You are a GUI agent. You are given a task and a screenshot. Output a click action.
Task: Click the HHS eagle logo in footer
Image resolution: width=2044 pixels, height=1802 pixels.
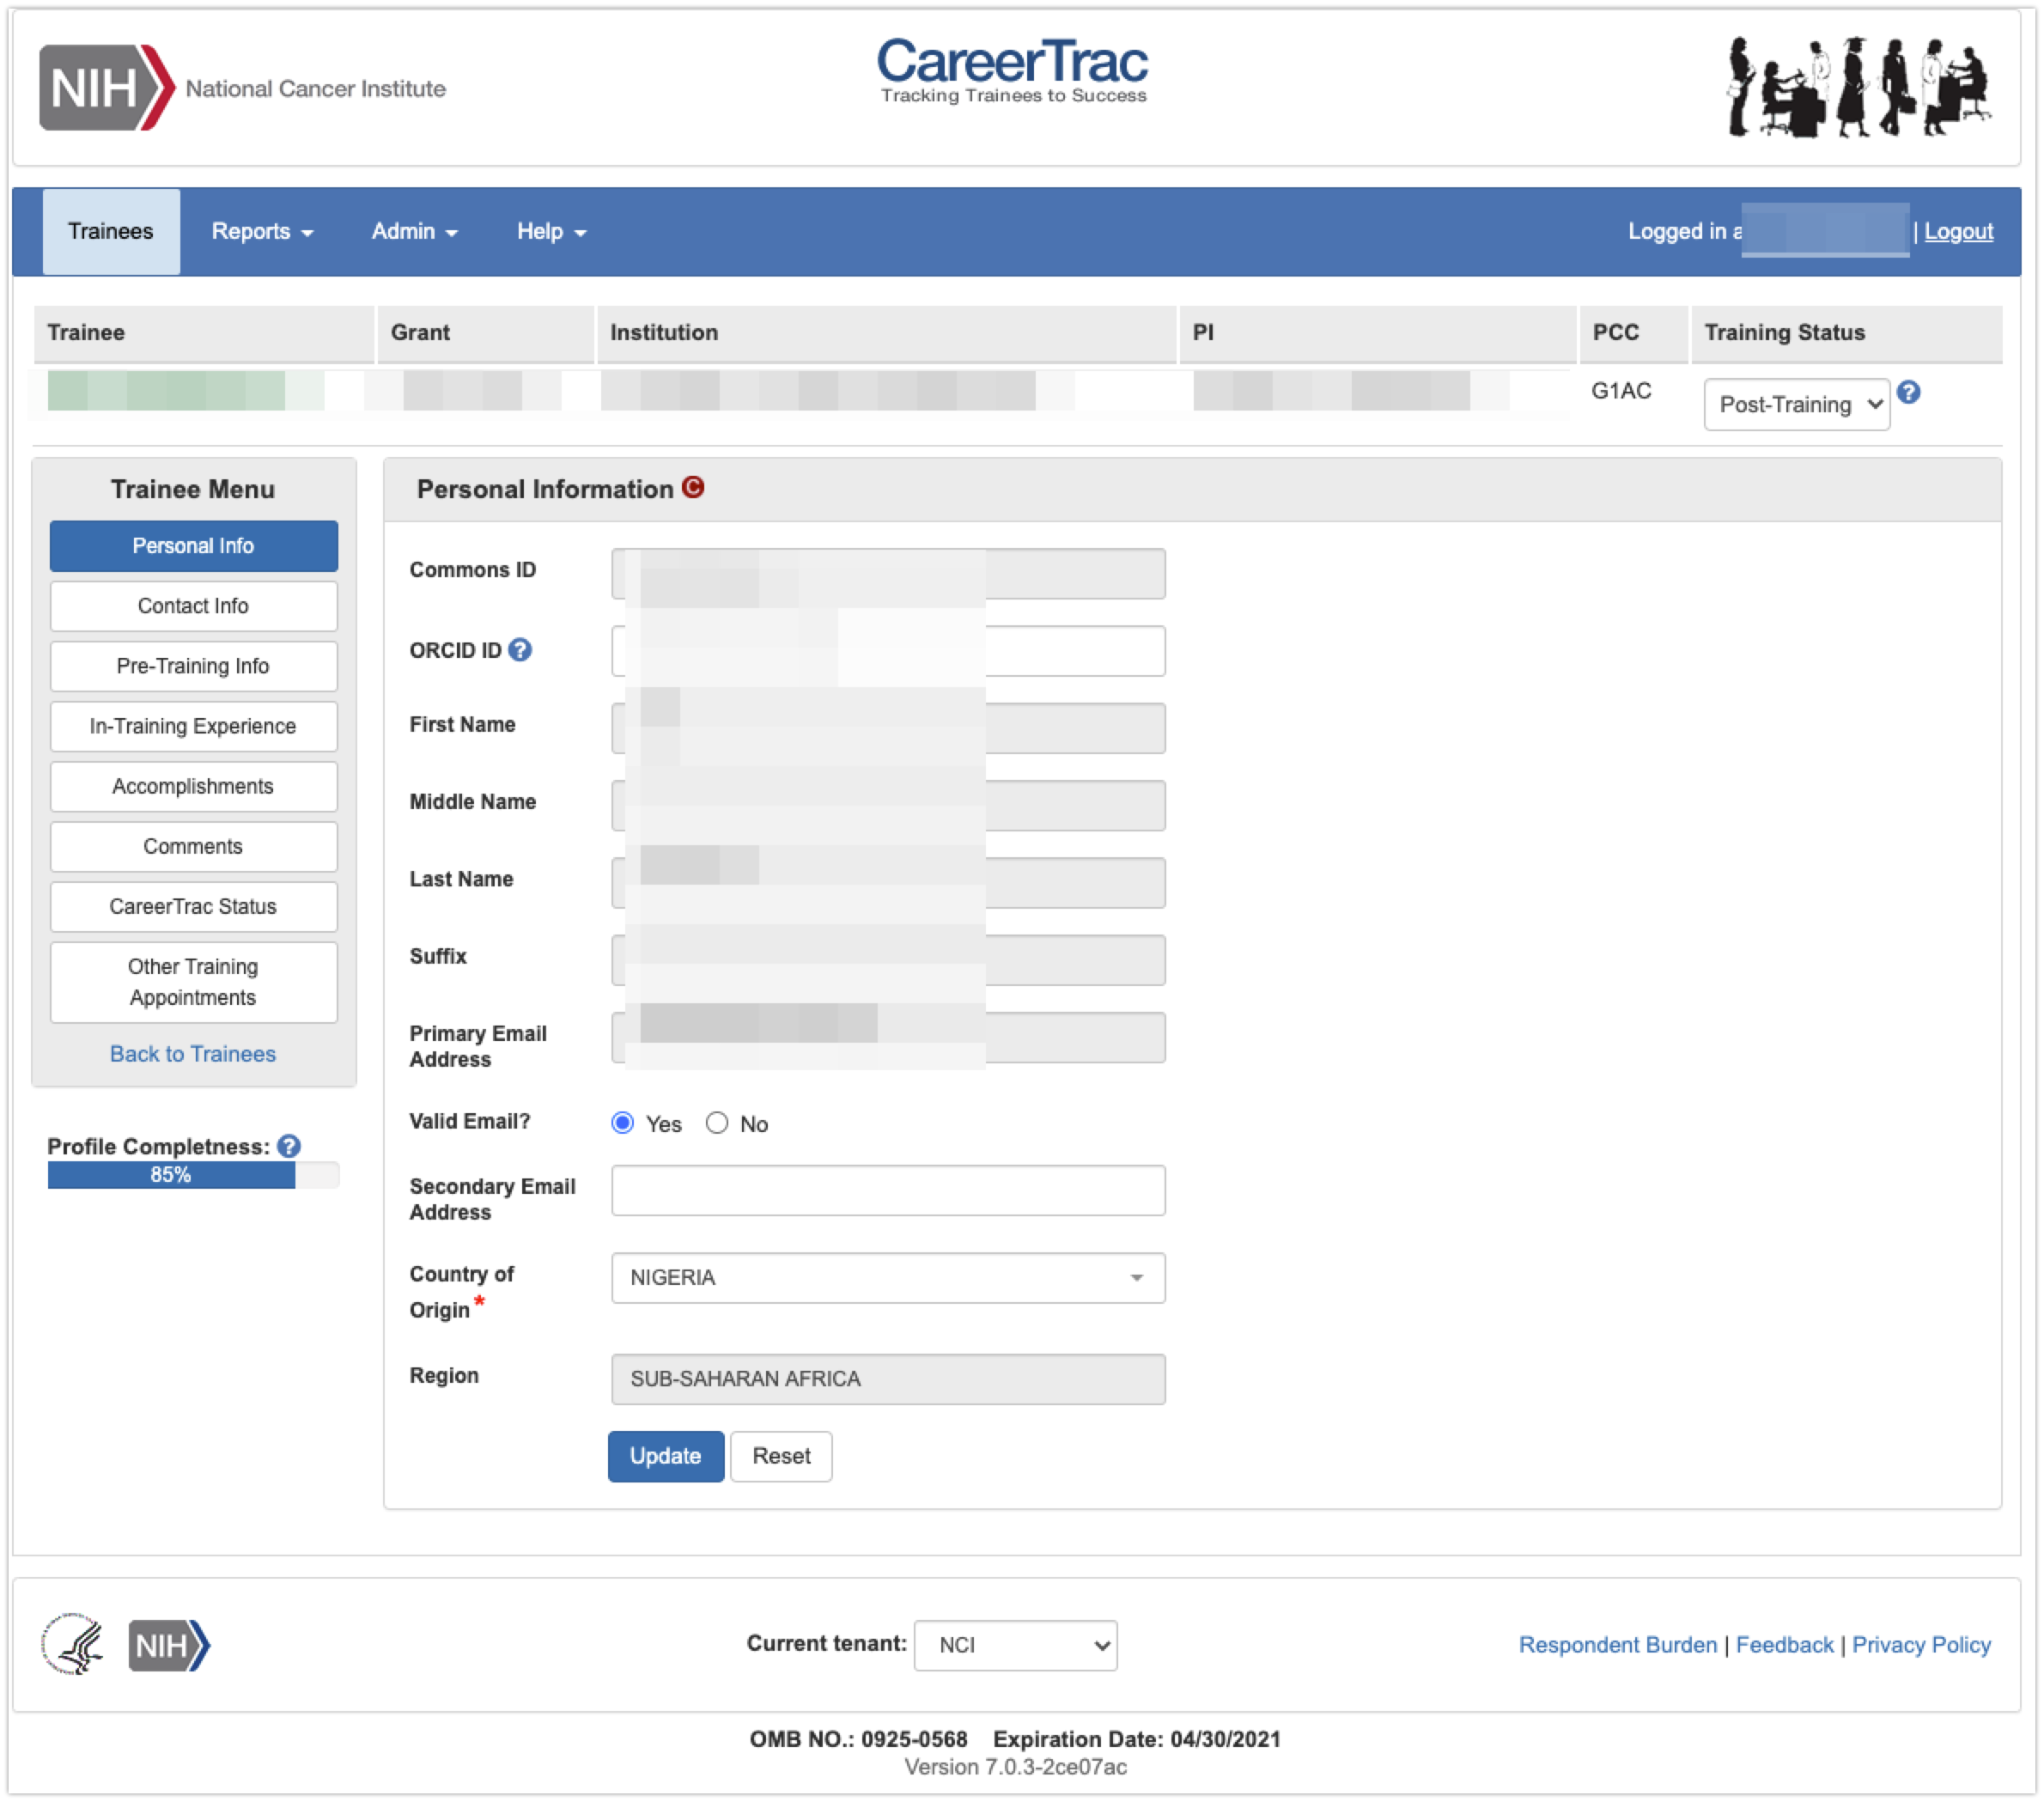72,1644
